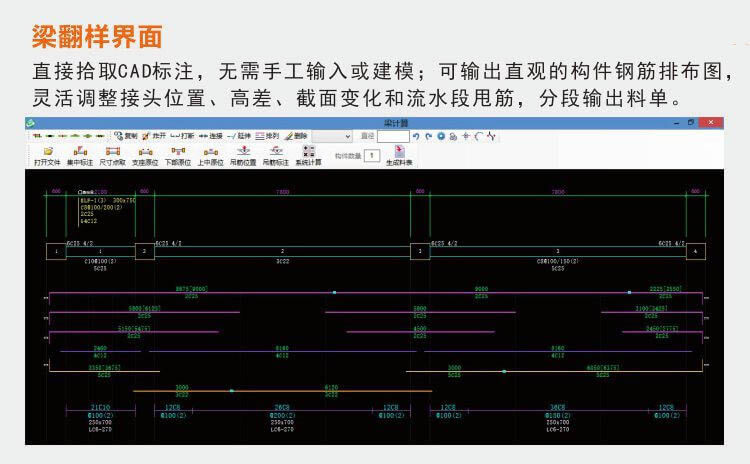Click 生成料表 to generate material list
Screen dimensions: 750x464
pos(400,155)
